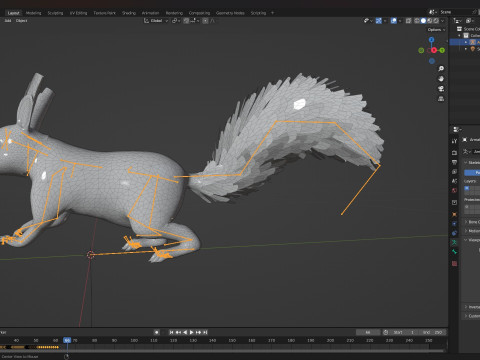The image size is (480, 360).
Task: Click the blue Z axis gizmo
Action: coord(432,40)
